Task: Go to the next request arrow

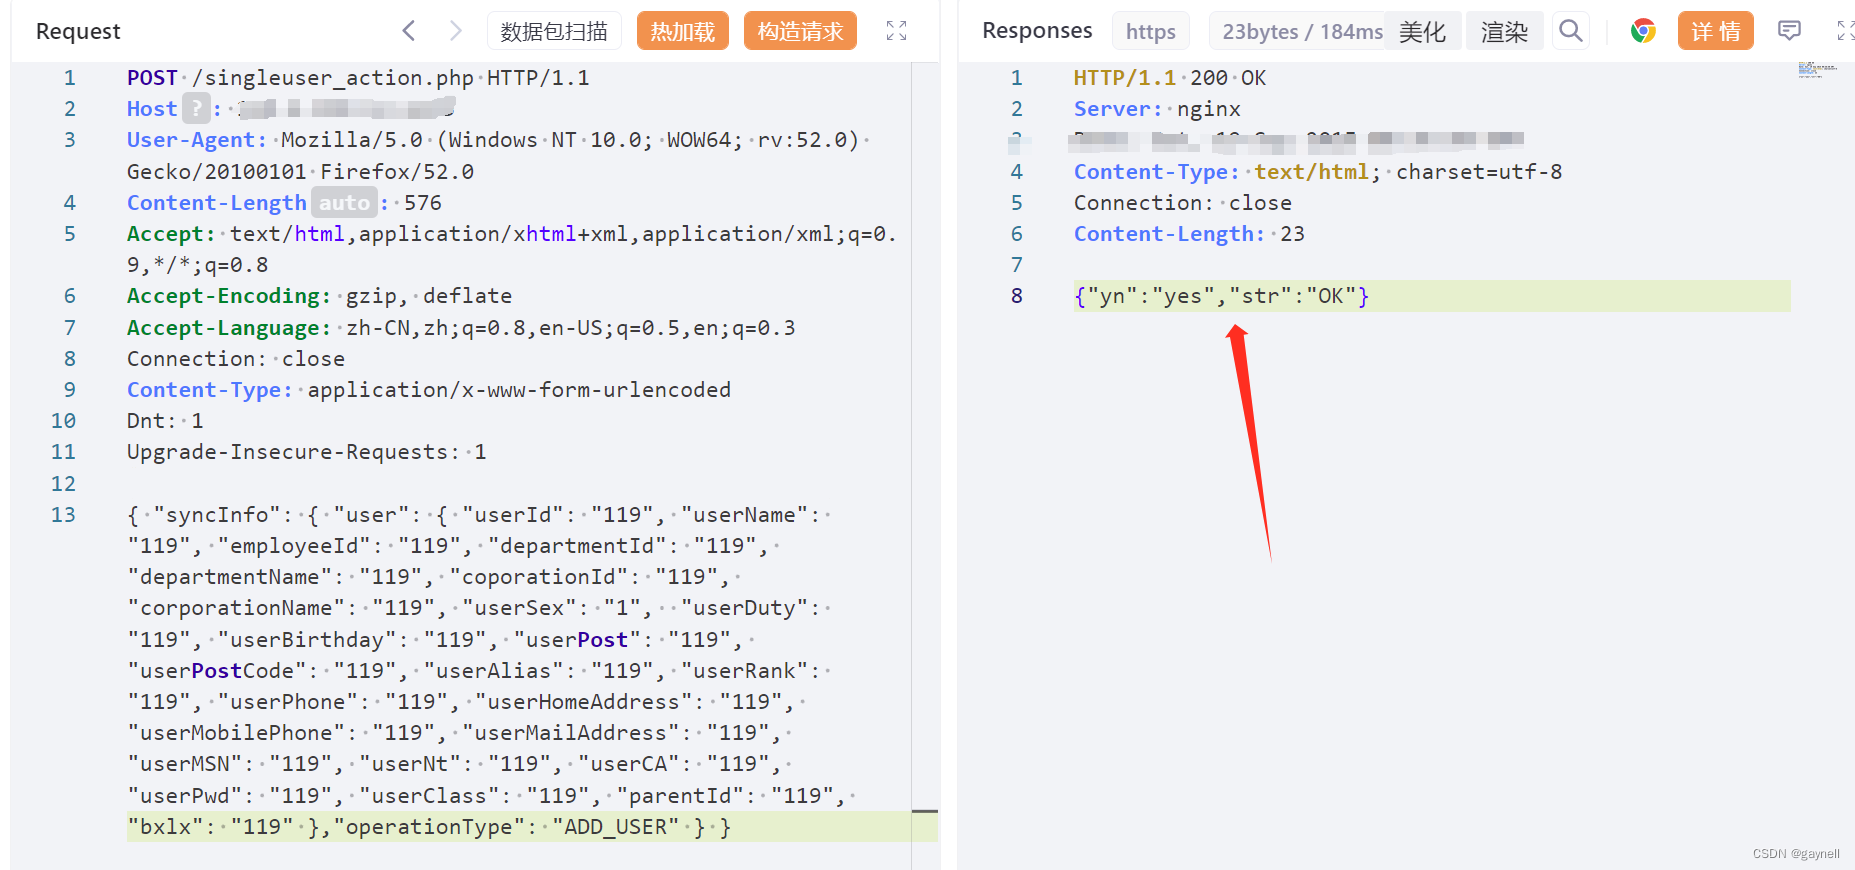Action: coord(456,31)
